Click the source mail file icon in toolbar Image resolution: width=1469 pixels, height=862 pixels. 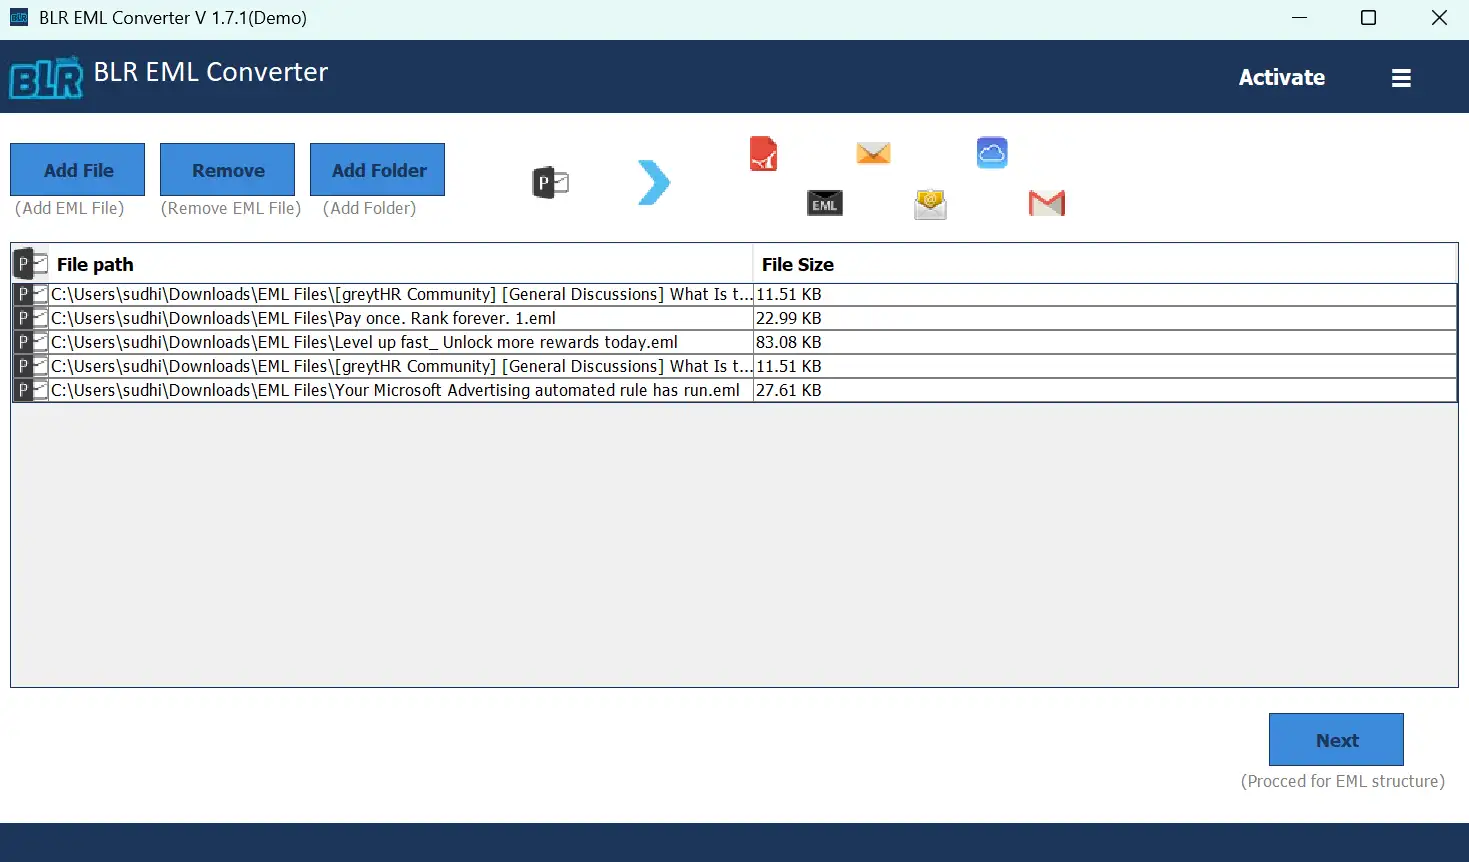(550, 183)
